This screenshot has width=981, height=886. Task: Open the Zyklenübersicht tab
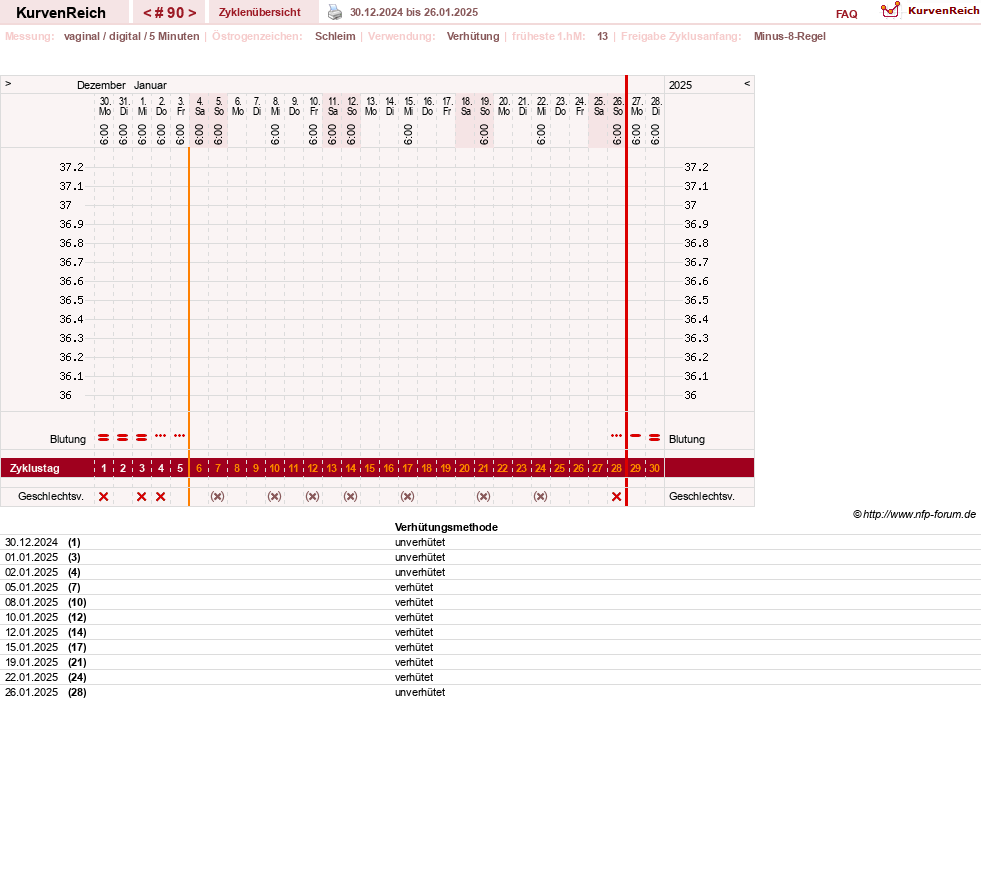coord(260,12)
